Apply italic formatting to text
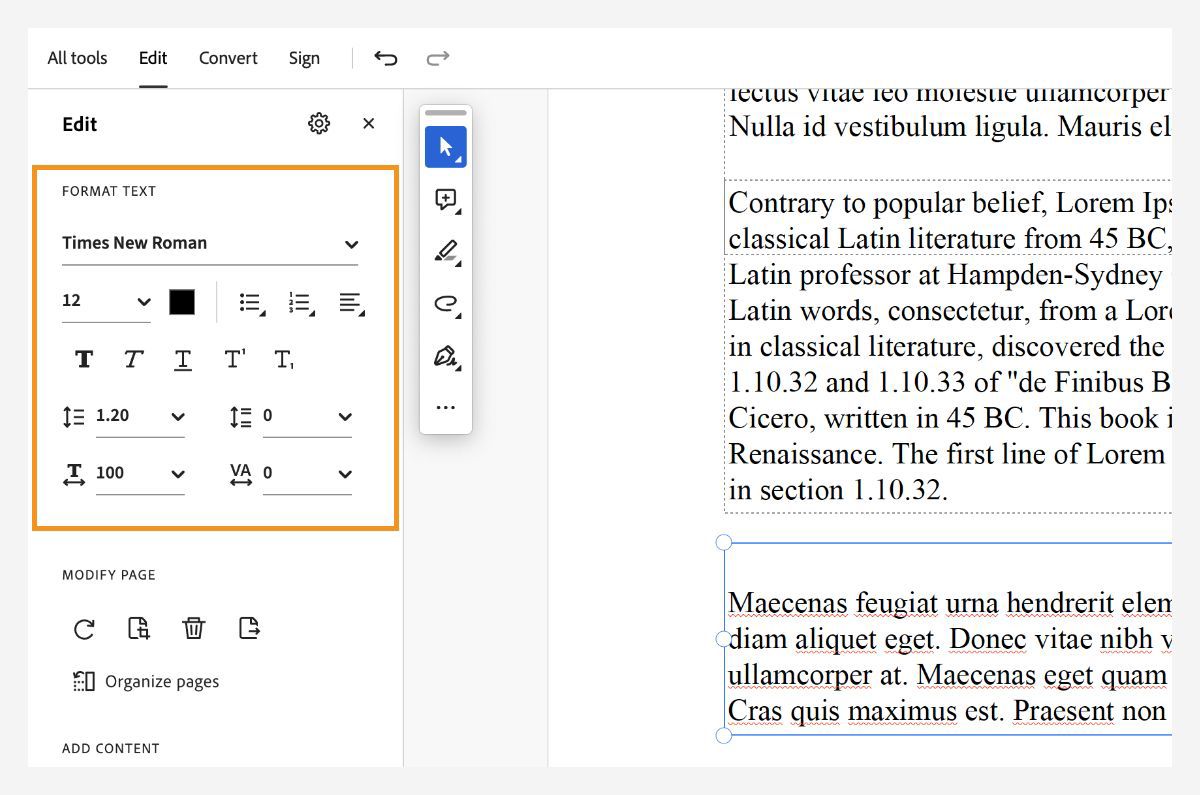The width and height of the screenshot is (1200, 795). [x=133, y=359]
